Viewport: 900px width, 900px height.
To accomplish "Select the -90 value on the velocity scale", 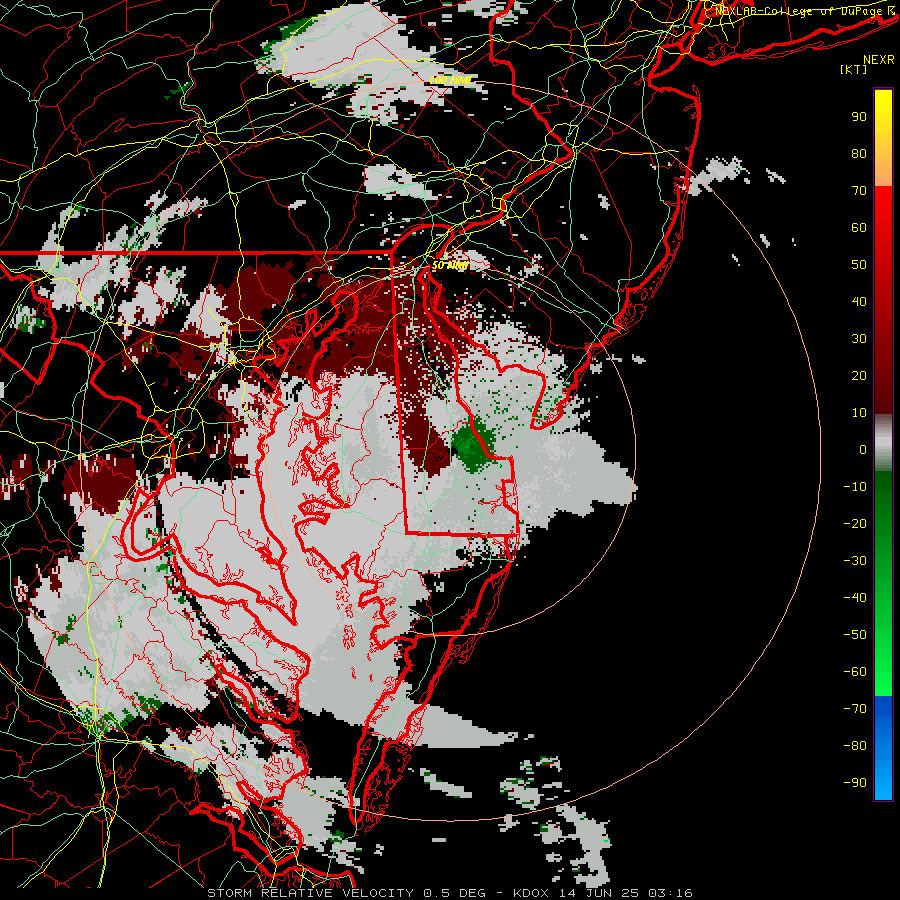I will pyautogui.click(x=855, y=783).
